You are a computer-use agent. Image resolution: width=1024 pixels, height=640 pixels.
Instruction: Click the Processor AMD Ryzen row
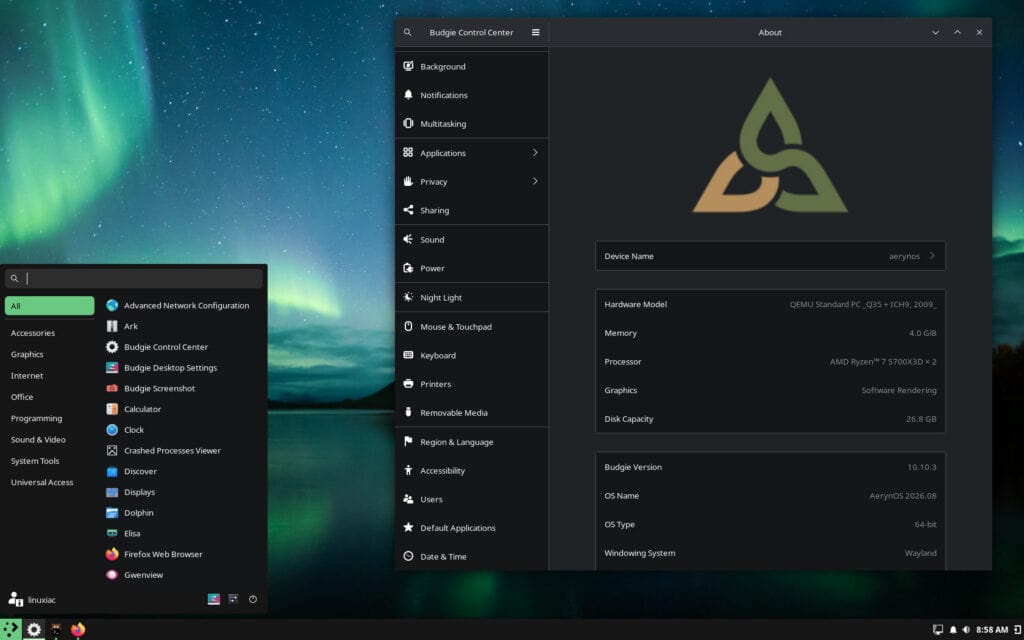pos(770,362)
